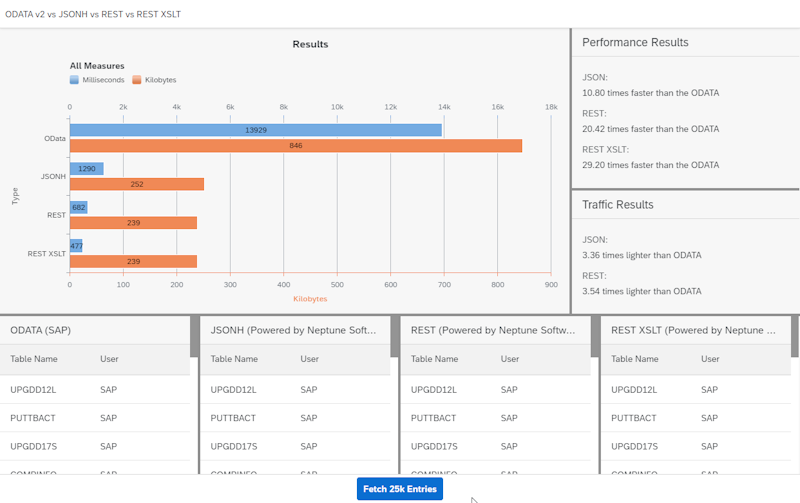Click User column header in JSONH table
The image size is (800, 503).
click(309, 359)
